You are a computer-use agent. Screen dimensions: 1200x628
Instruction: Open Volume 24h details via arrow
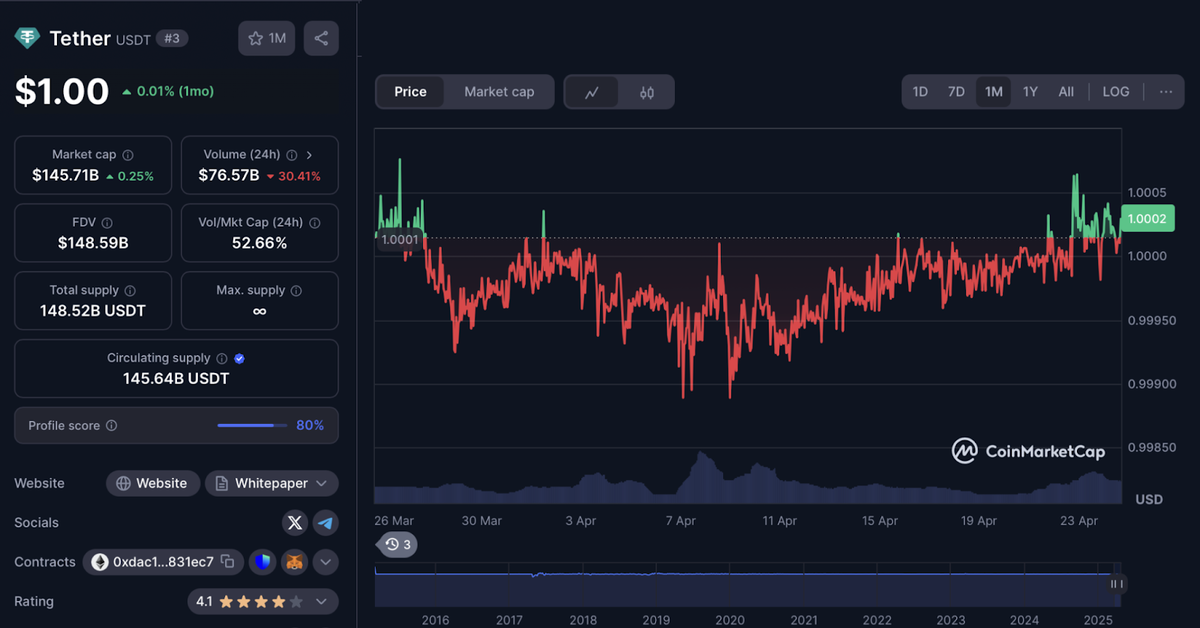tap(311, 155)
